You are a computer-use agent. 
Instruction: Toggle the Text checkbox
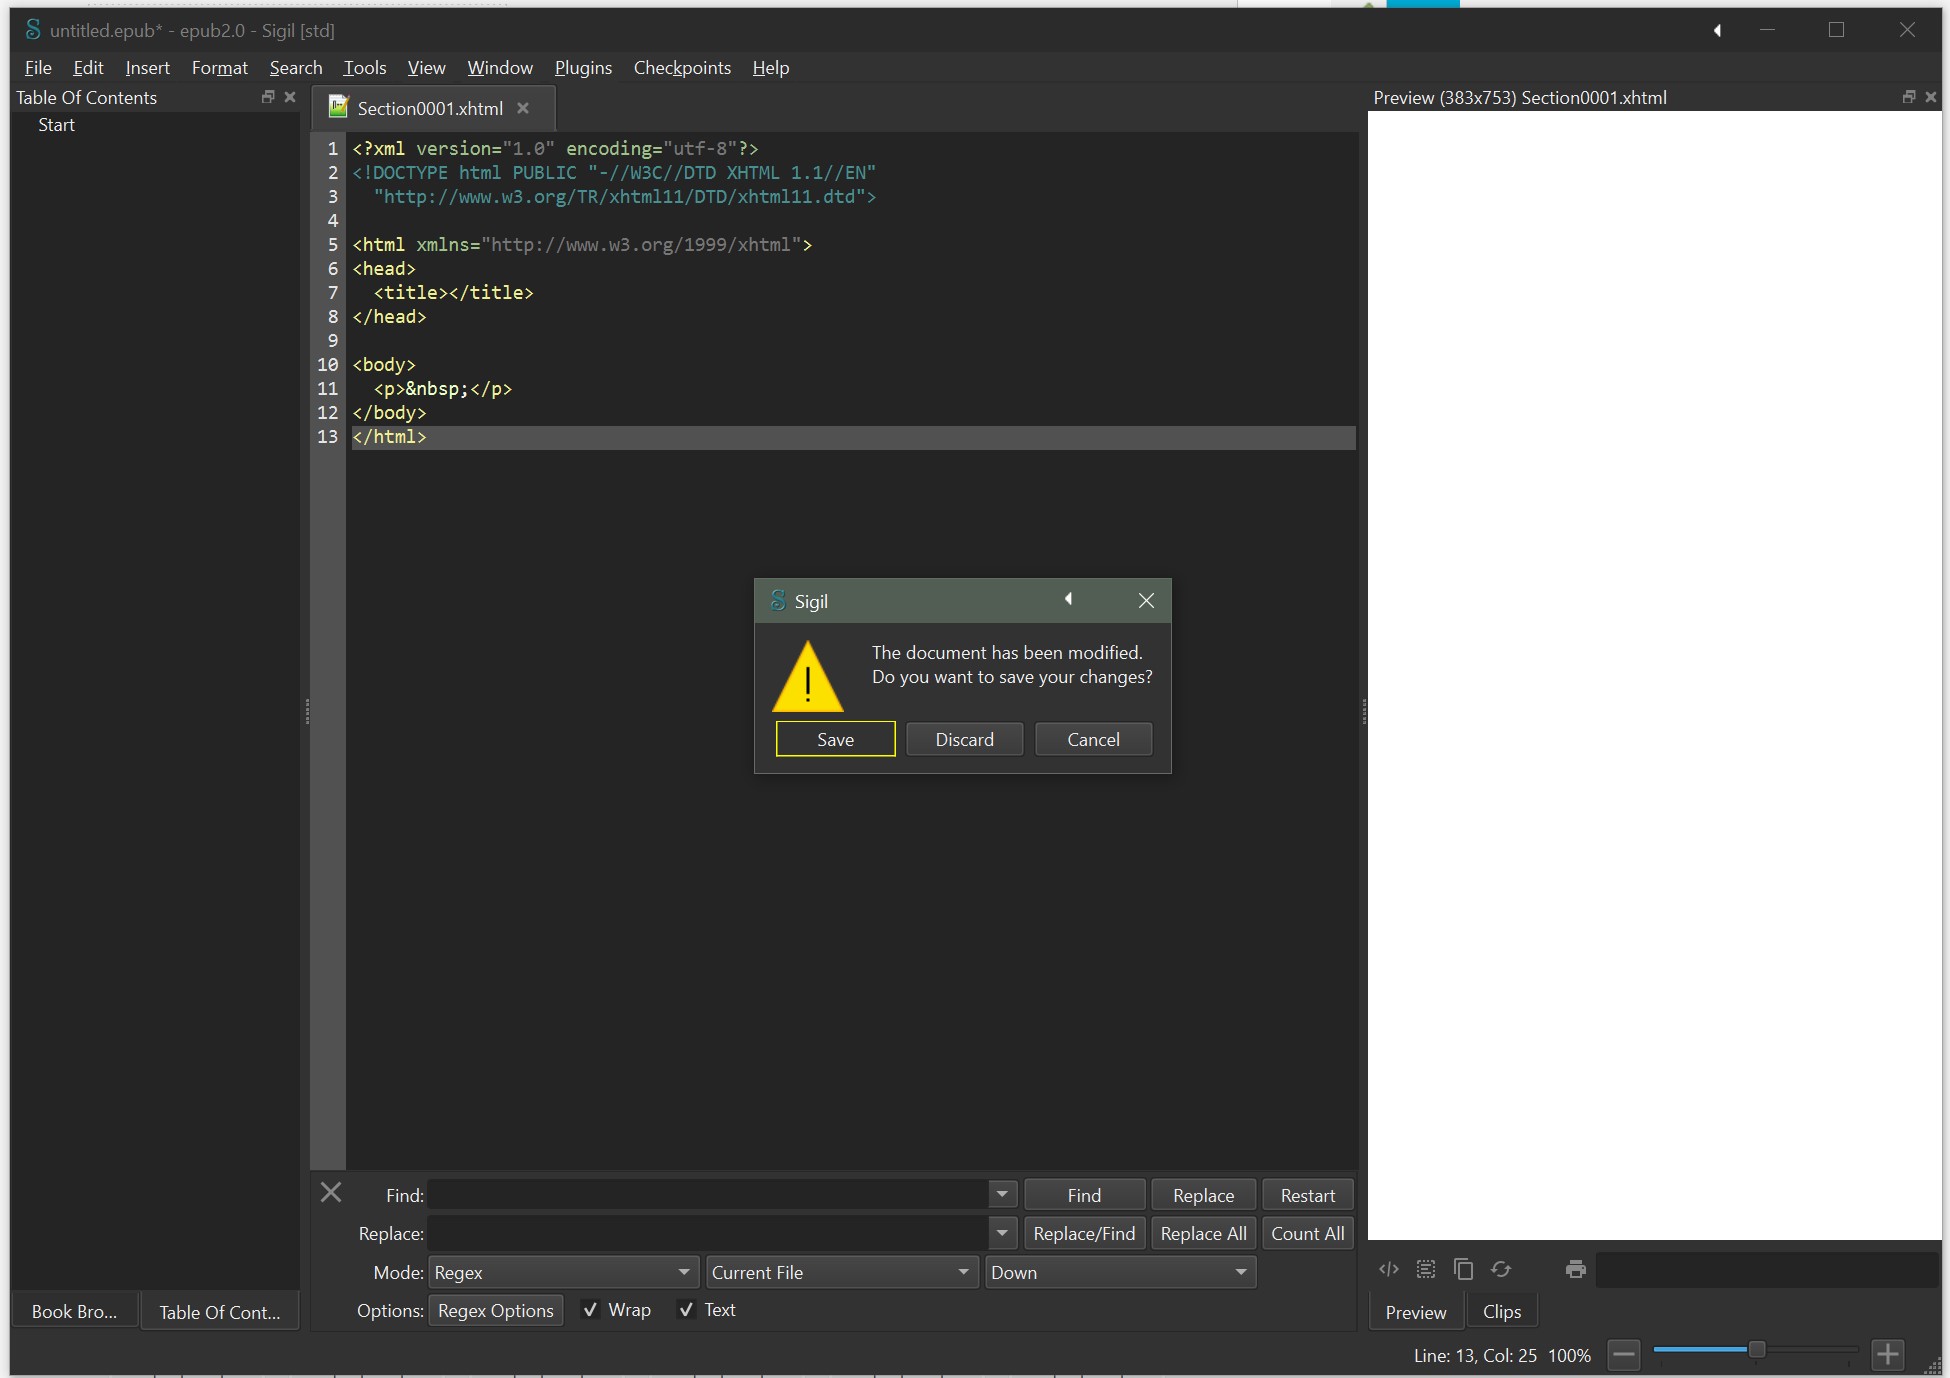point(686,1310)
